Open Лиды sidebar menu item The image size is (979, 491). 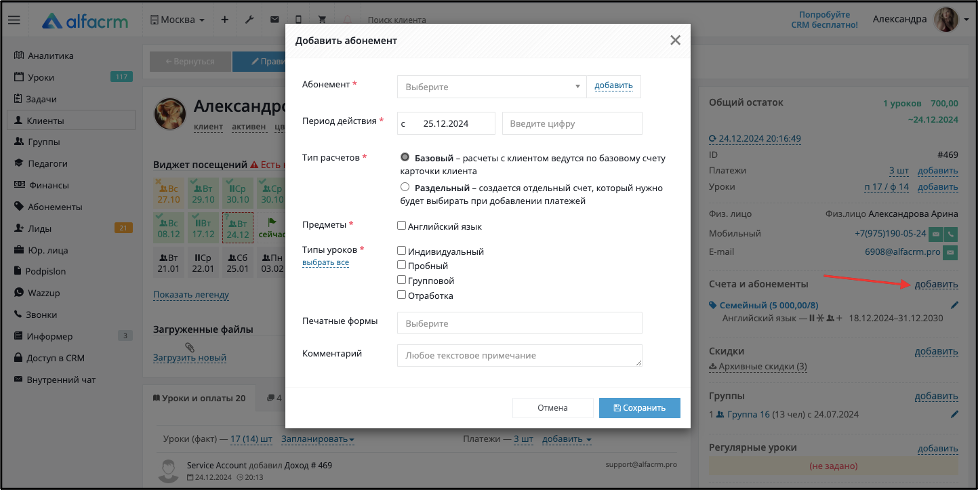point(39,229)
